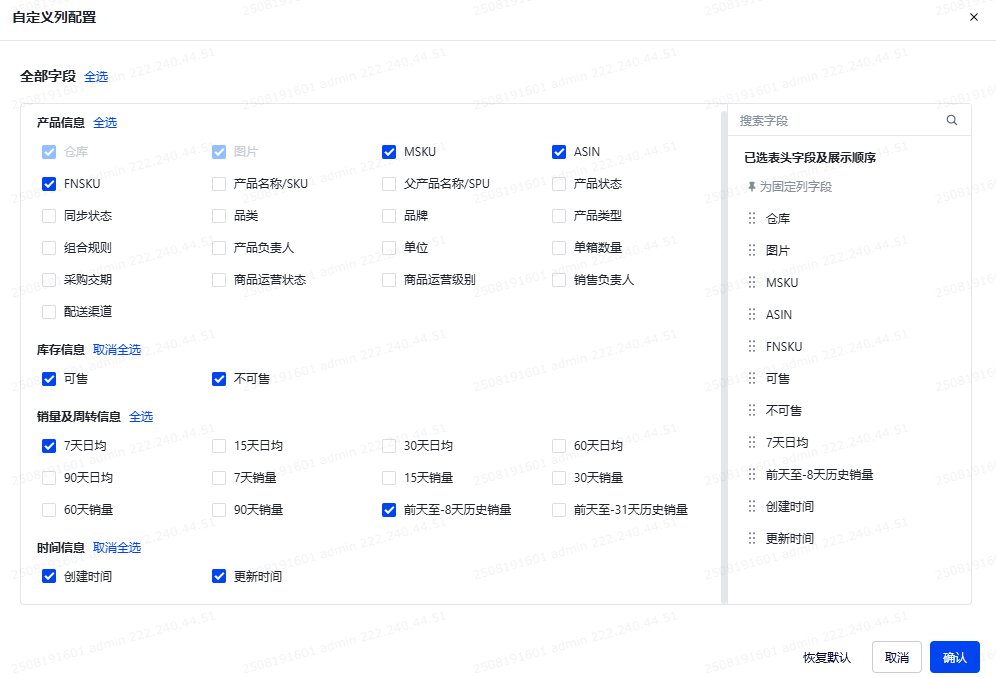Enable the 产品名称/SKU checkbox
Viewport: 996px width, 678px height.
click(219, 184)
